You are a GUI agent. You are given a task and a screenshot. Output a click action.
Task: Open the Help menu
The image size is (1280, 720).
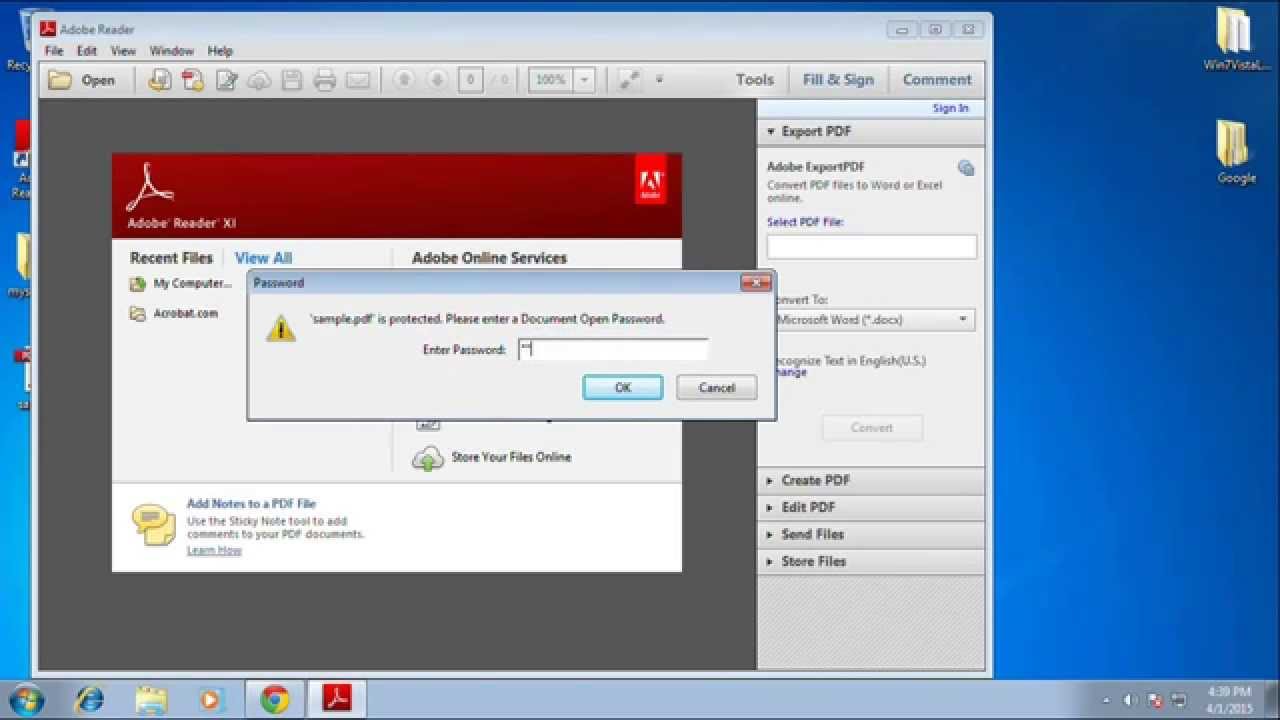coord(220,51)
